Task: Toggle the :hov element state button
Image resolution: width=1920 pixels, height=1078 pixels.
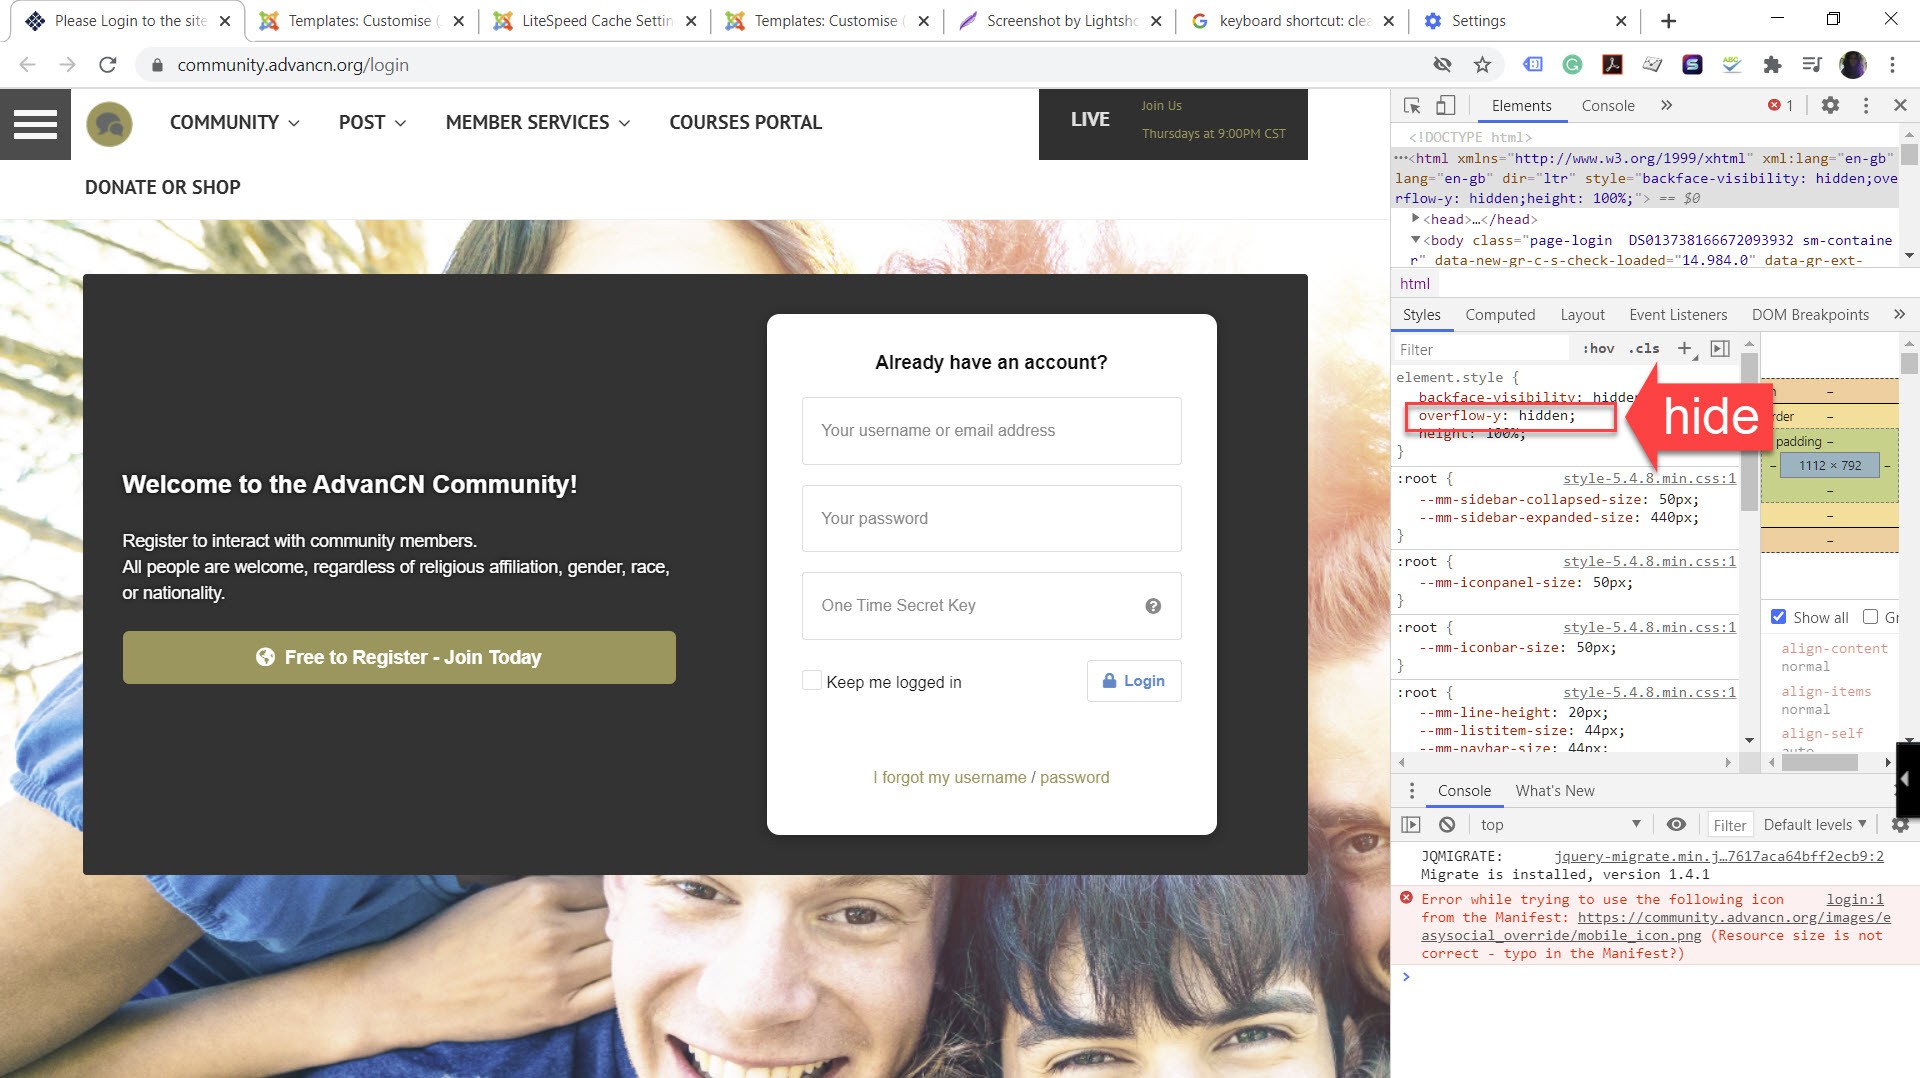Action: click(x=1598, y=348)
